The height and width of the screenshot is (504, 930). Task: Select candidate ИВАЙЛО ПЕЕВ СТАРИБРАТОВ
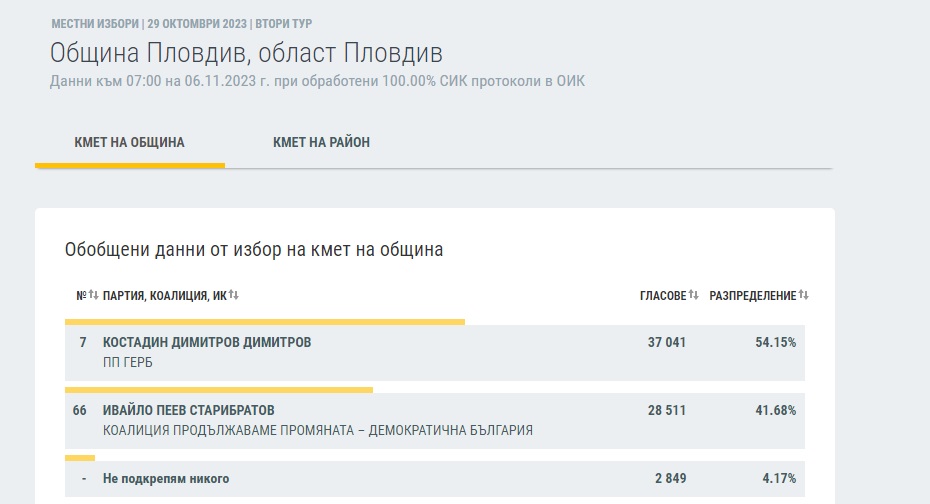point(188,410)
